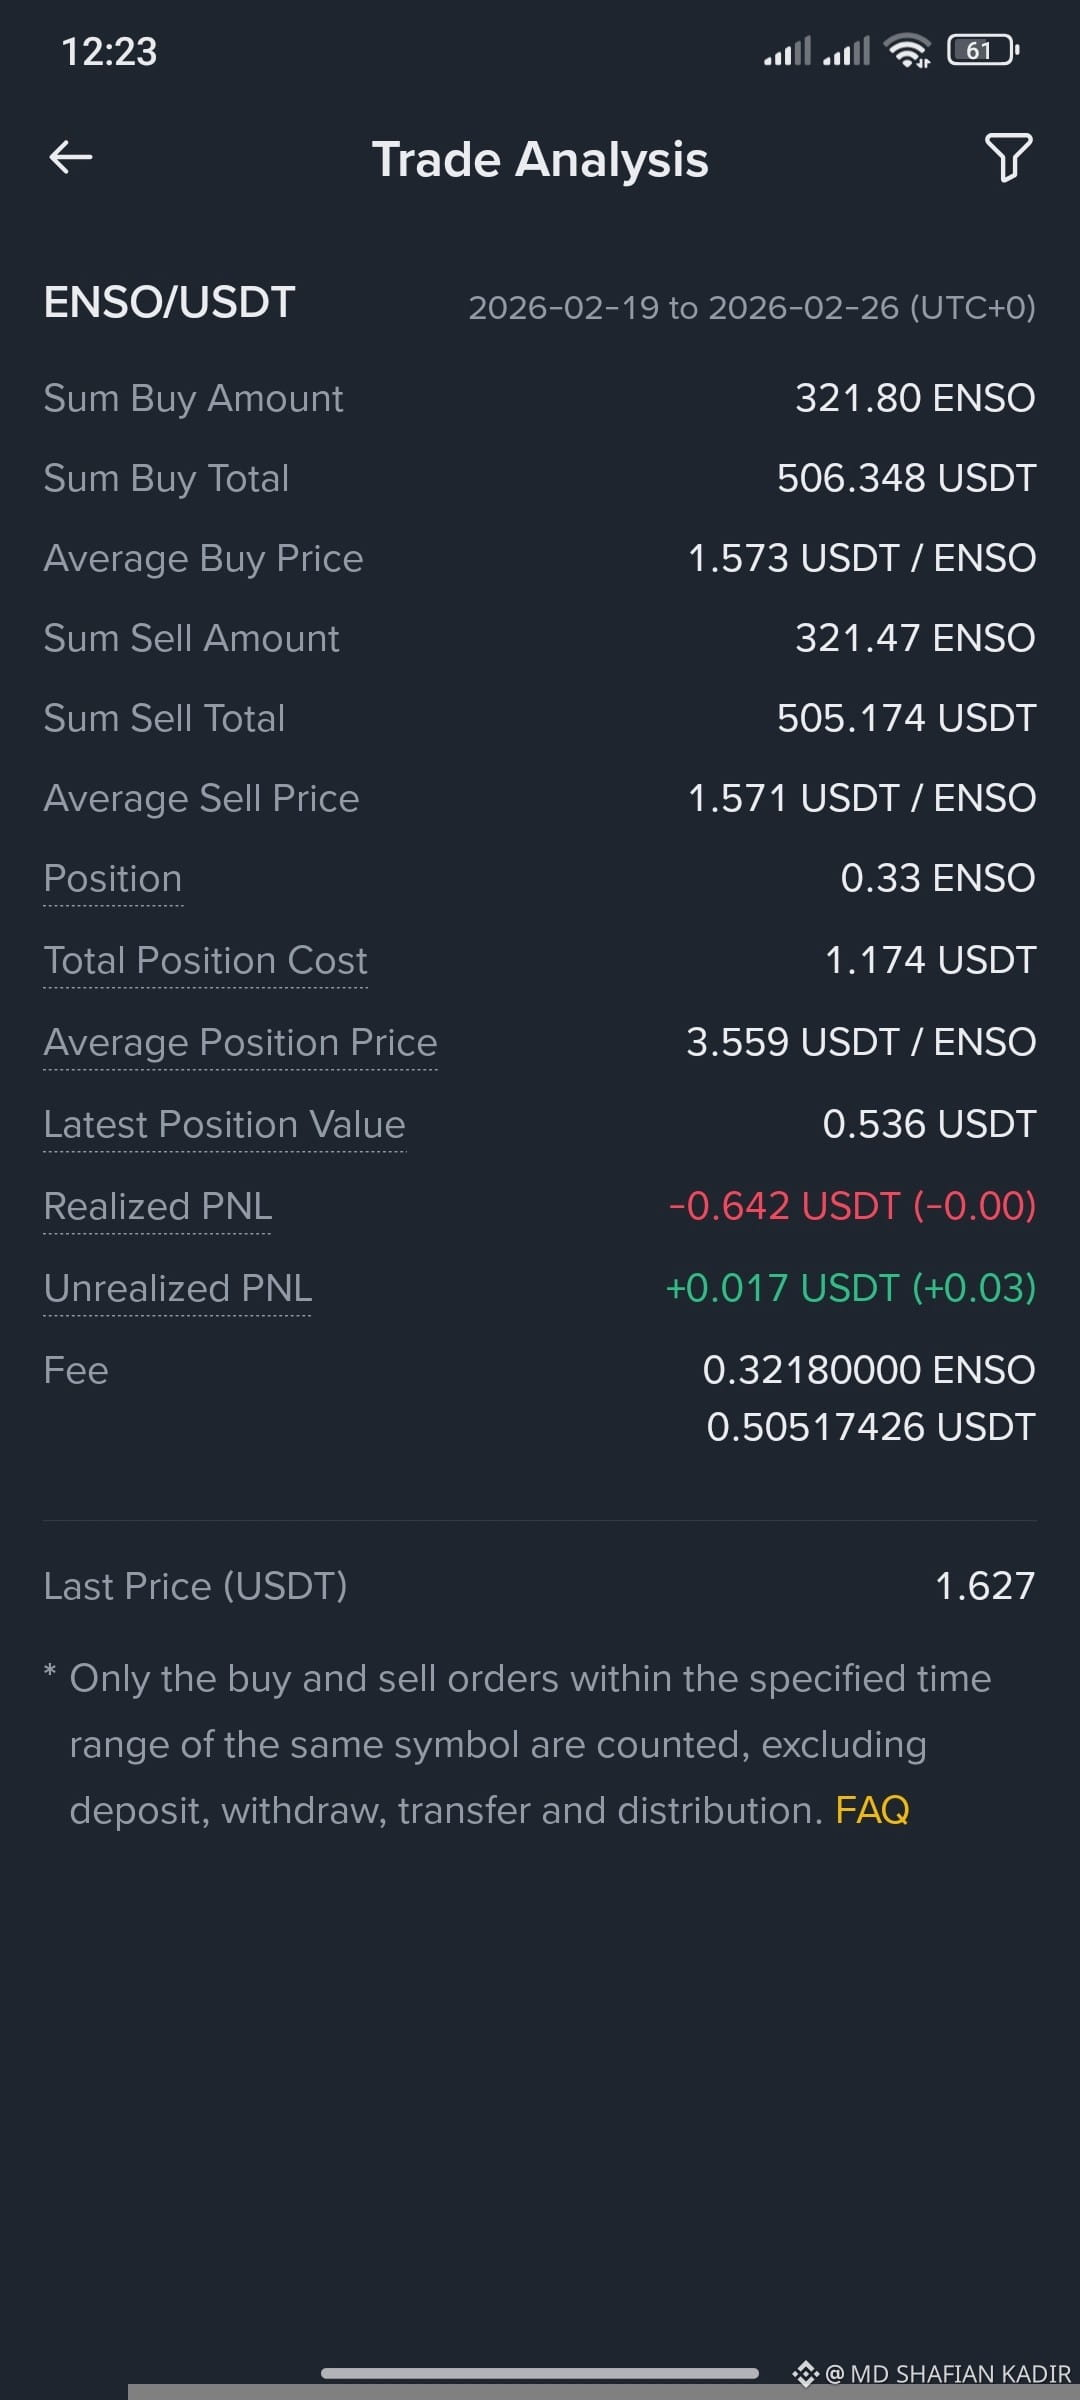Tap the Unrealized PNL label
The width and height of the screenshot is (1080, 2400).
pyautogui.click(x=177, y=1288)
